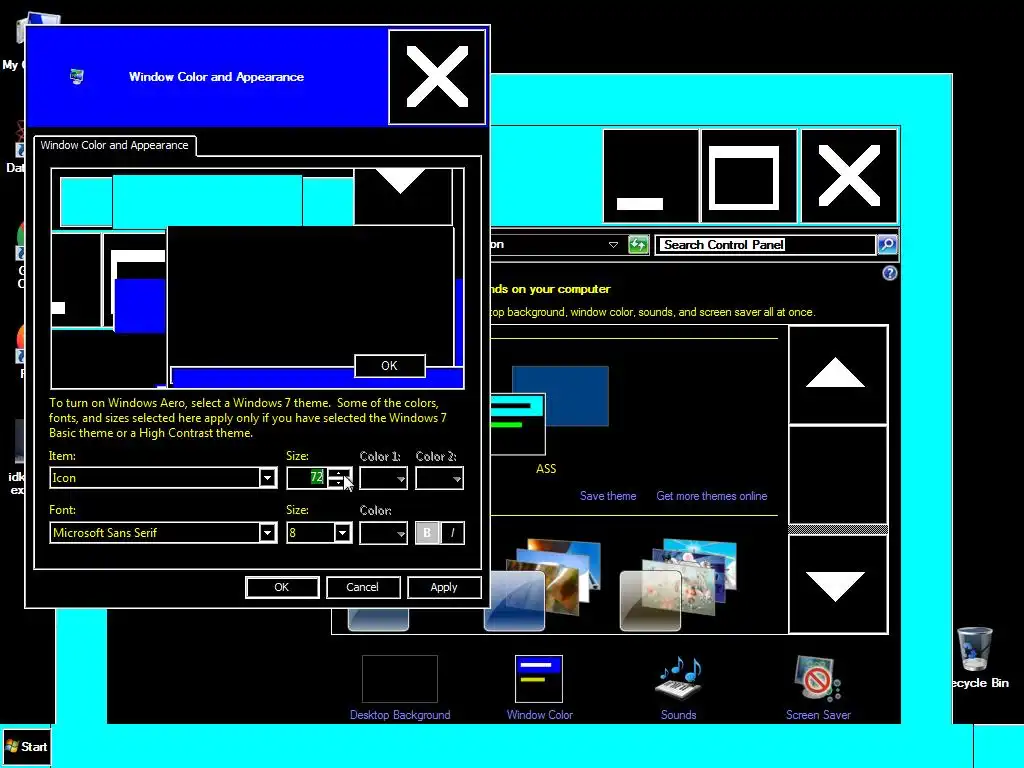
Task: Click the Desktop Background link label
Action: click(400, 714)
